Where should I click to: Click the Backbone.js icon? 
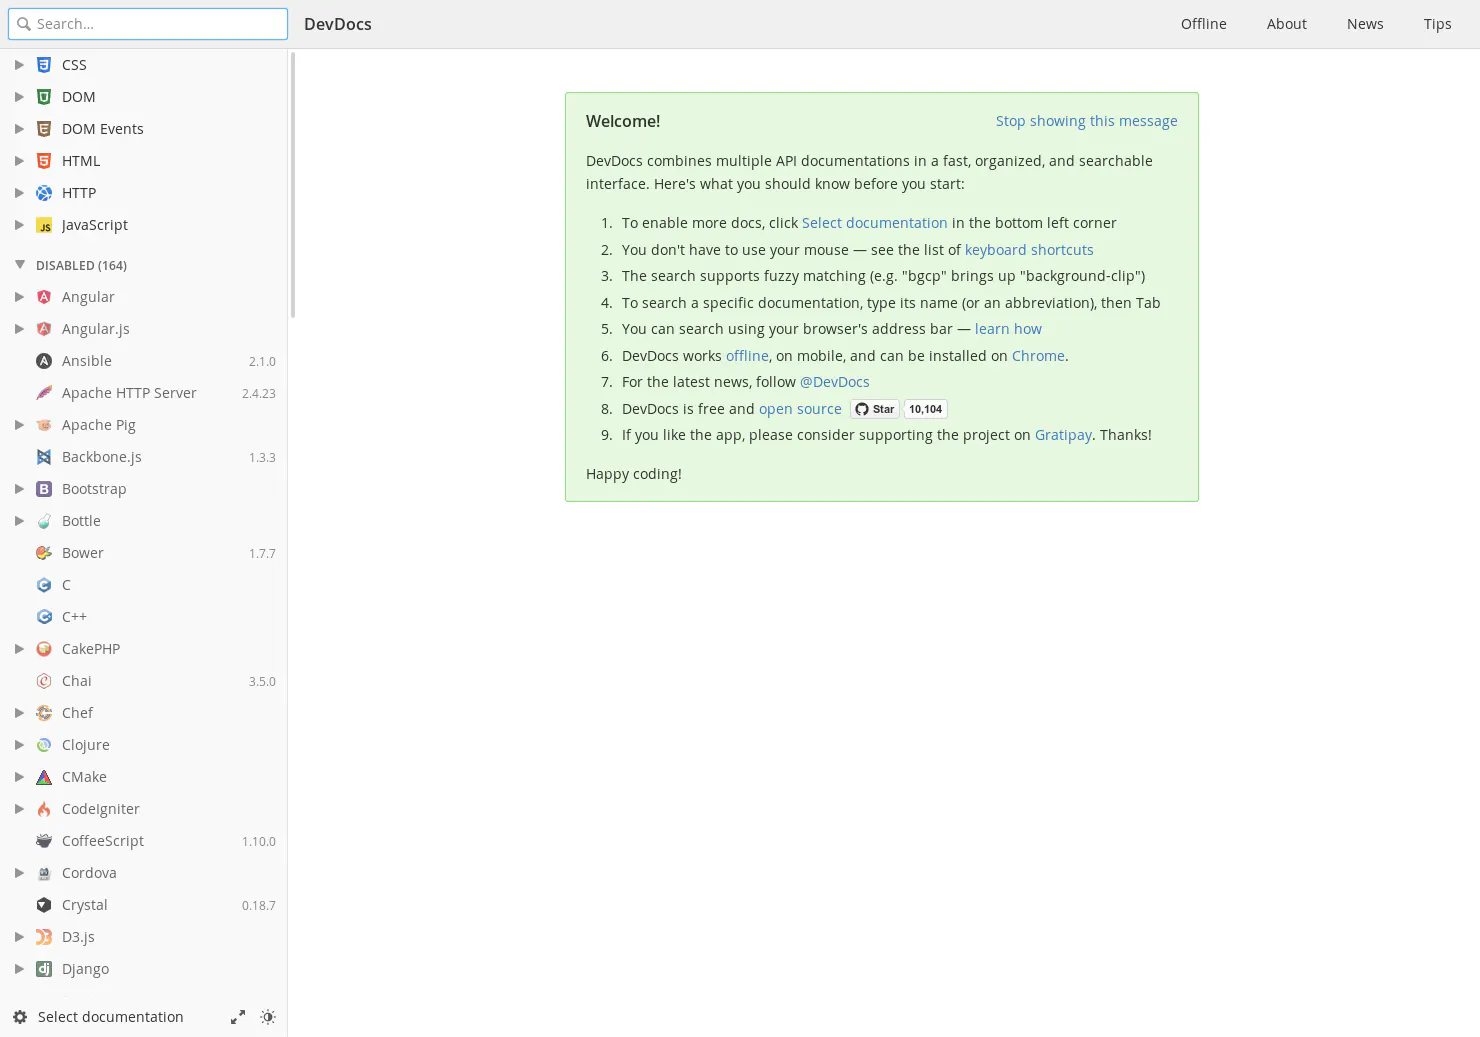point(44,457)
